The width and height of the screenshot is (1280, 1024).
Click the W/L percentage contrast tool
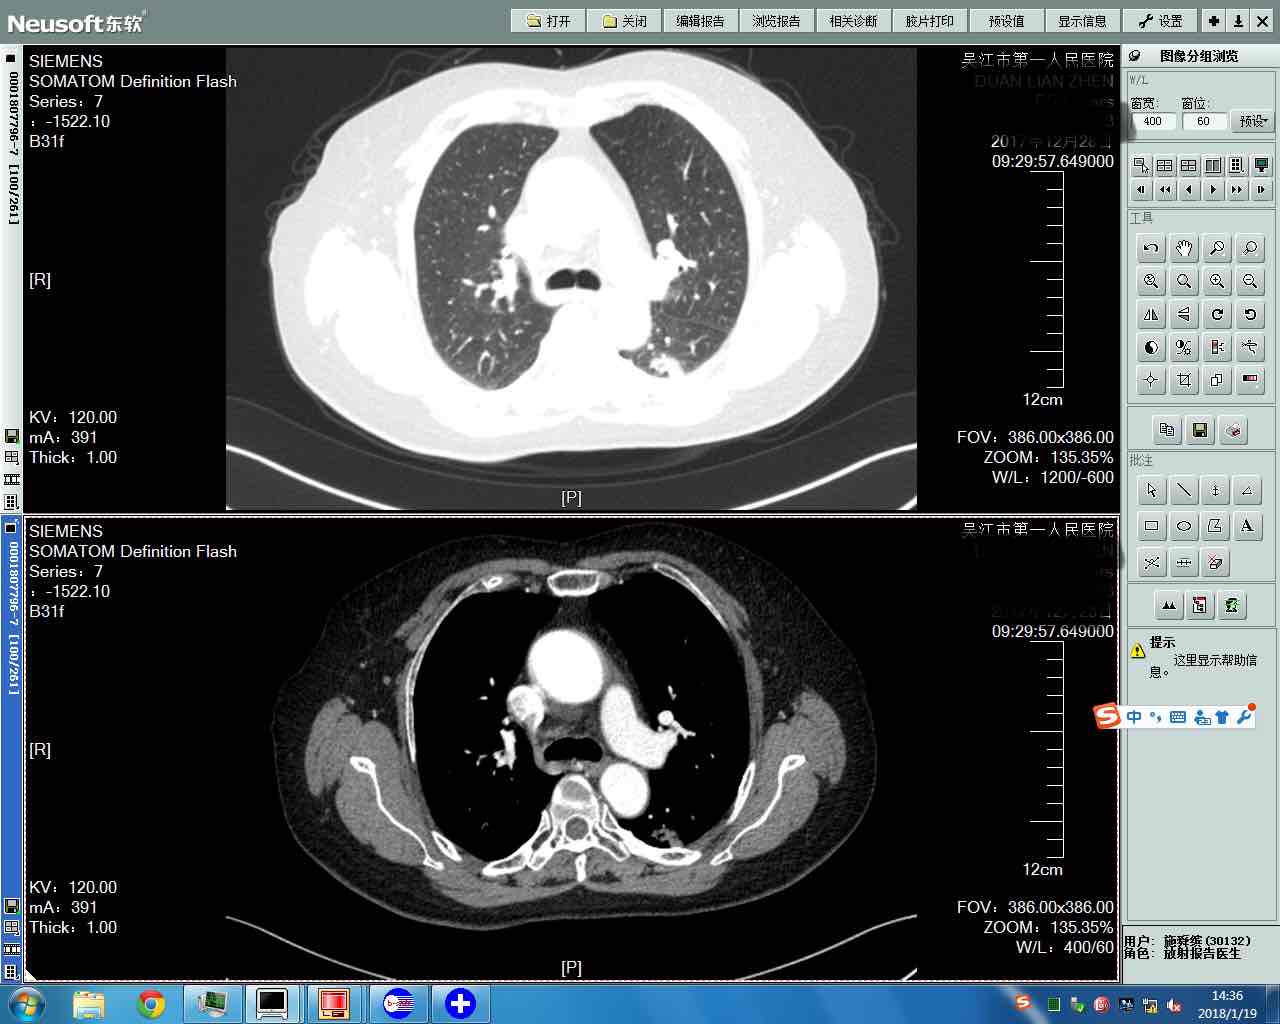pos(1184,348)
